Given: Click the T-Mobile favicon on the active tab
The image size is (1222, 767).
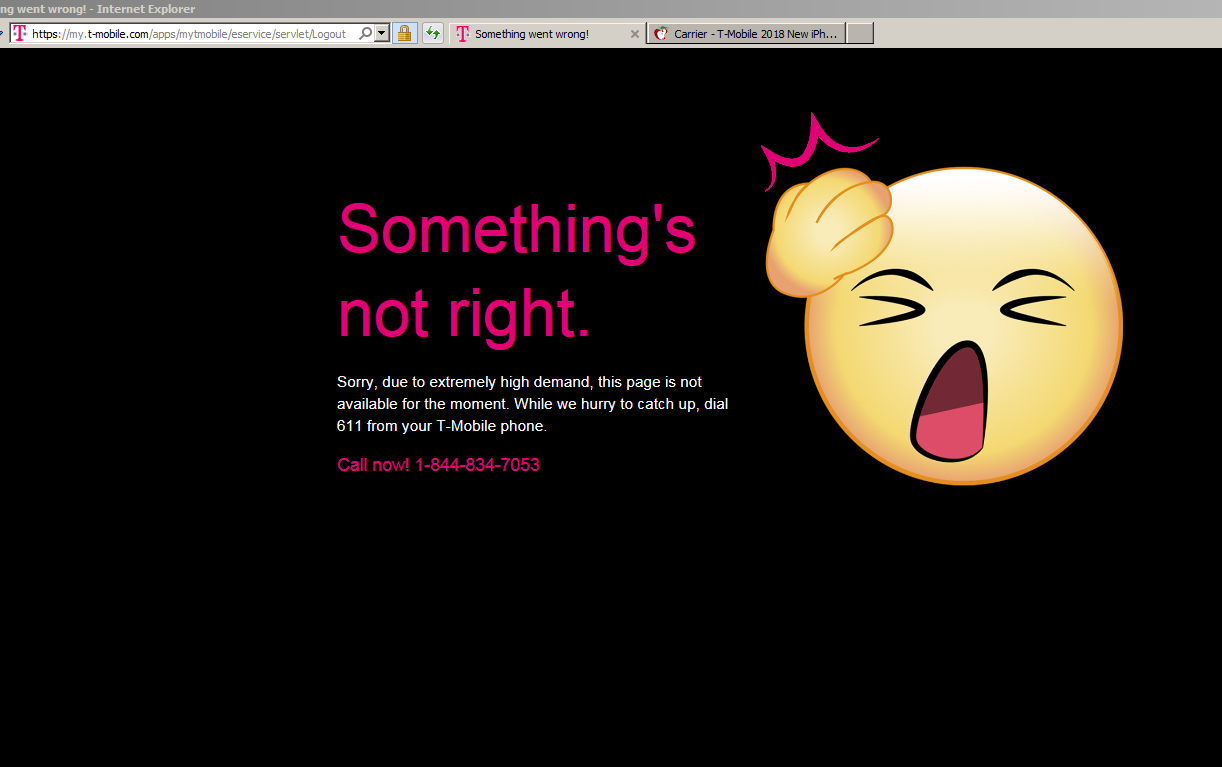Looking at the screenshot, I should tap(462, 34).
